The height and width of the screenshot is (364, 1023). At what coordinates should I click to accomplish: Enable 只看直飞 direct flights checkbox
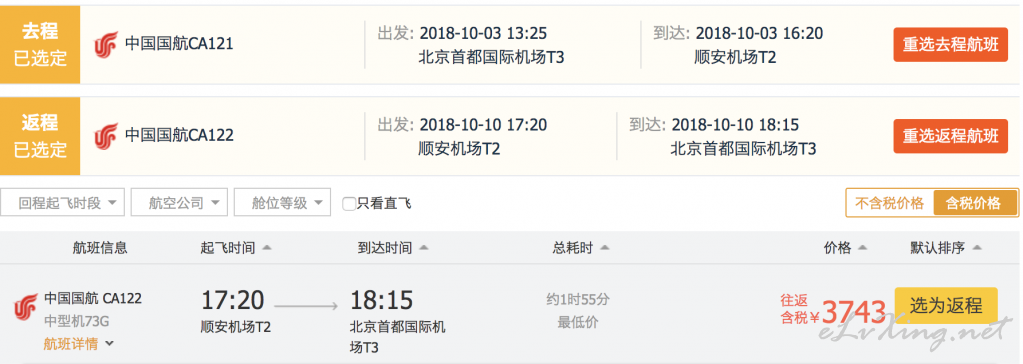349,204
